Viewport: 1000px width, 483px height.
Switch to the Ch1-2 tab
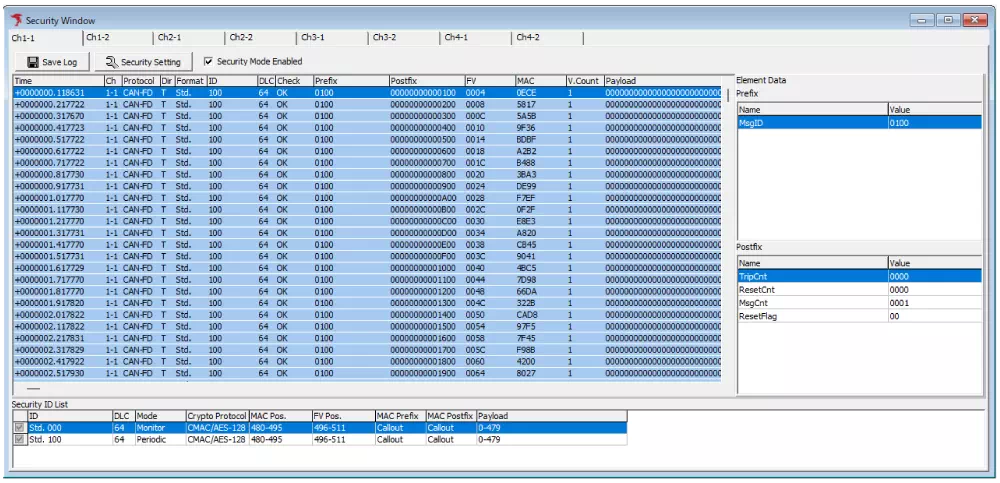[97, 37]
